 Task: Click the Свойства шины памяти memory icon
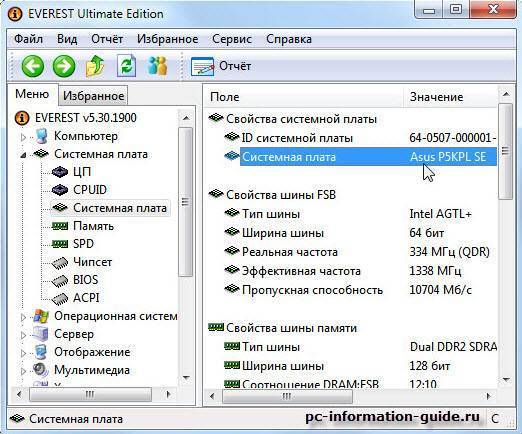(216, 328)
